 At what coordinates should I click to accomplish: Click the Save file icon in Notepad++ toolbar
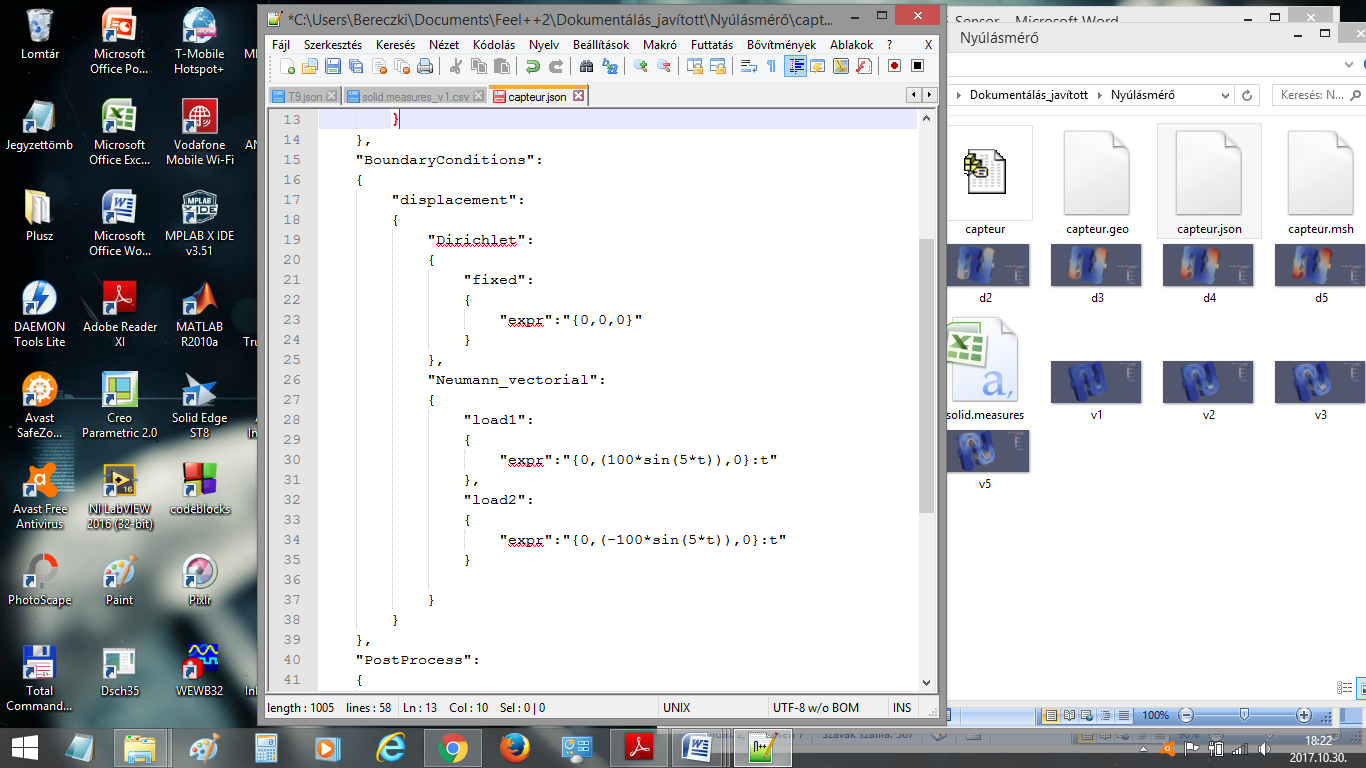[x=332, y=67]
